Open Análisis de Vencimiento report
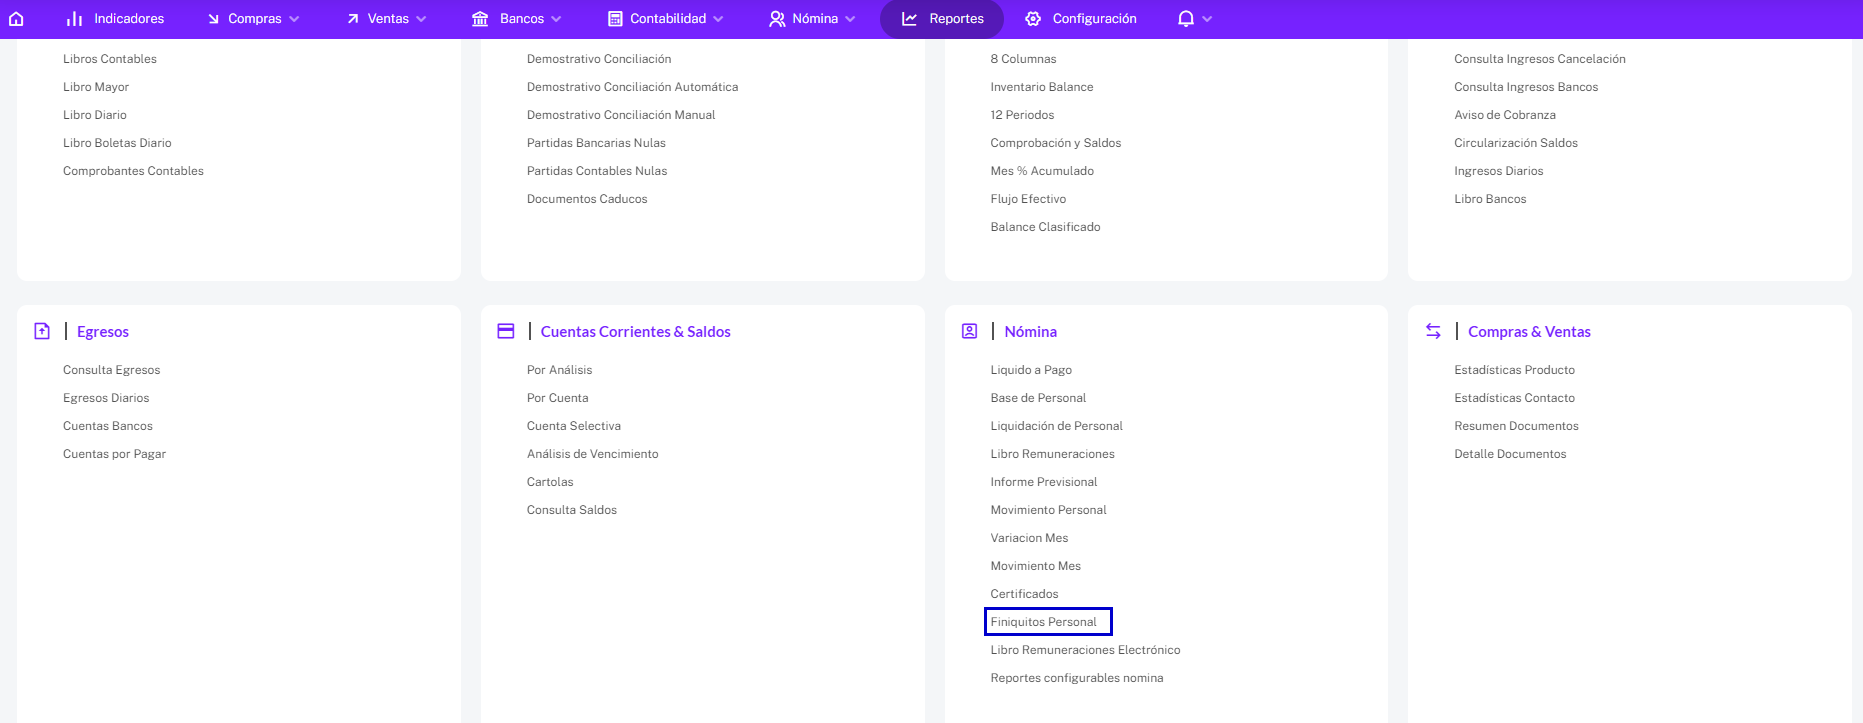Image resolution: width=1863 pixels, height=723 pixels. pyautogui.click(x=592, y=454)
